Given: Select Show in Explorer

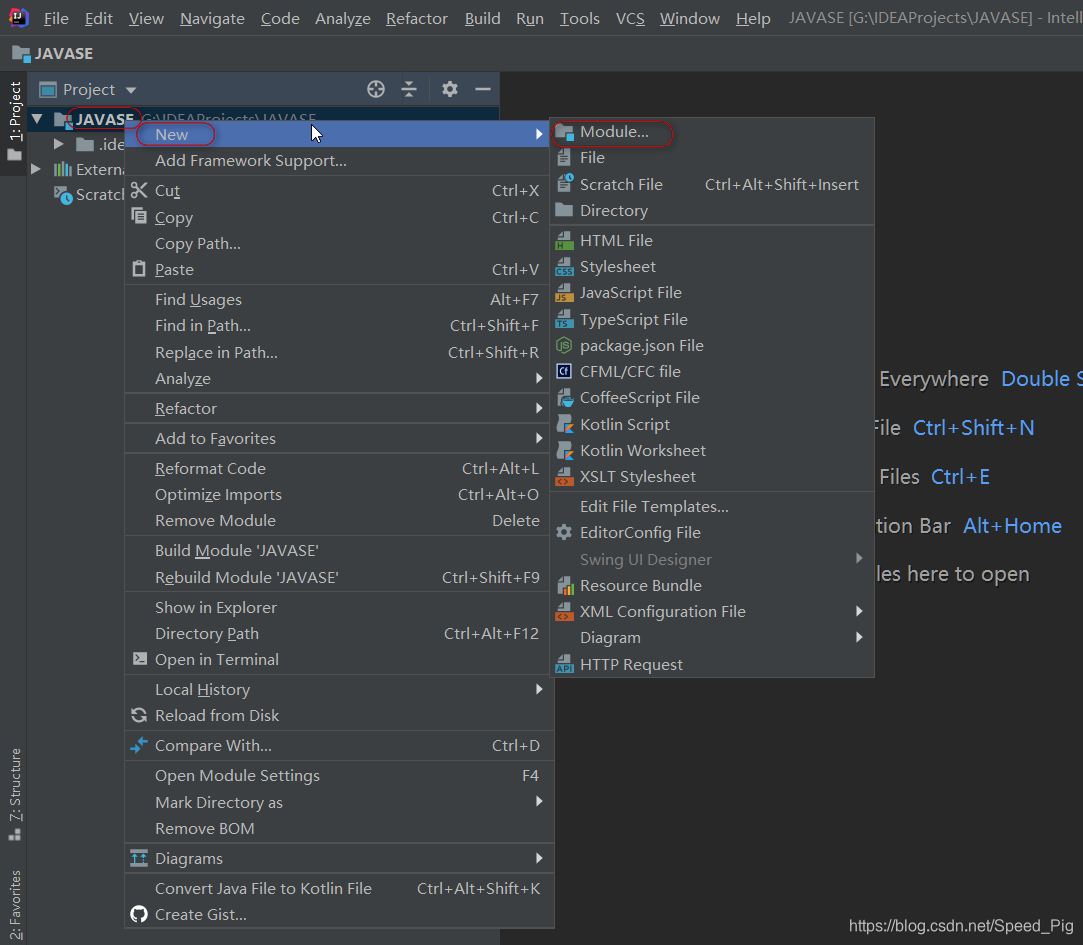Looking at the screenshot, I should (339, 607).
